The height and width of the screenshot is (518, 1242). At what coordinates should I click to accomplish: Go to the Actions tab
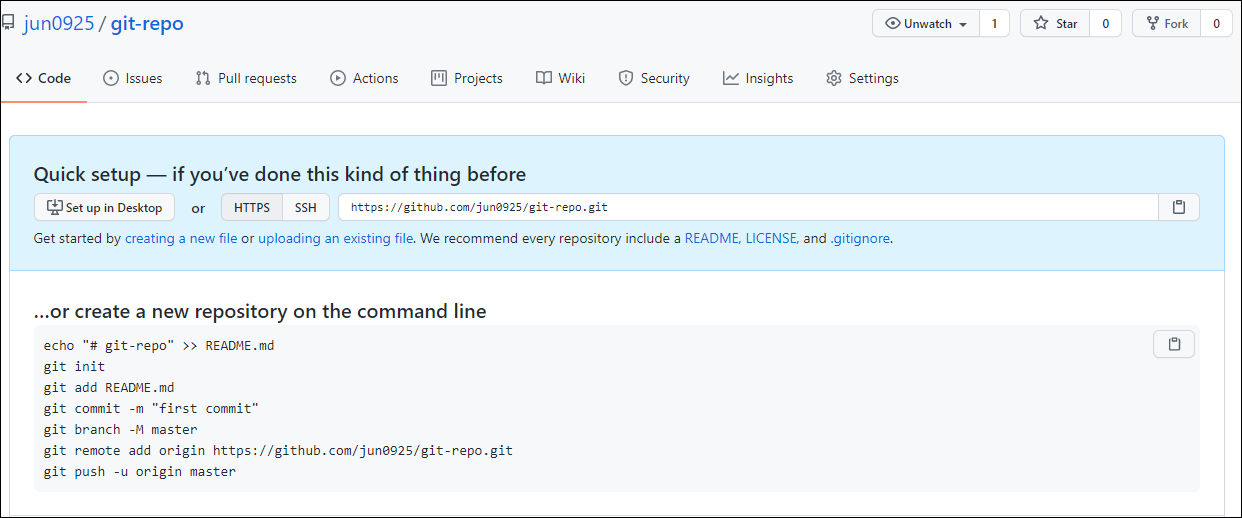click(365, 78)
